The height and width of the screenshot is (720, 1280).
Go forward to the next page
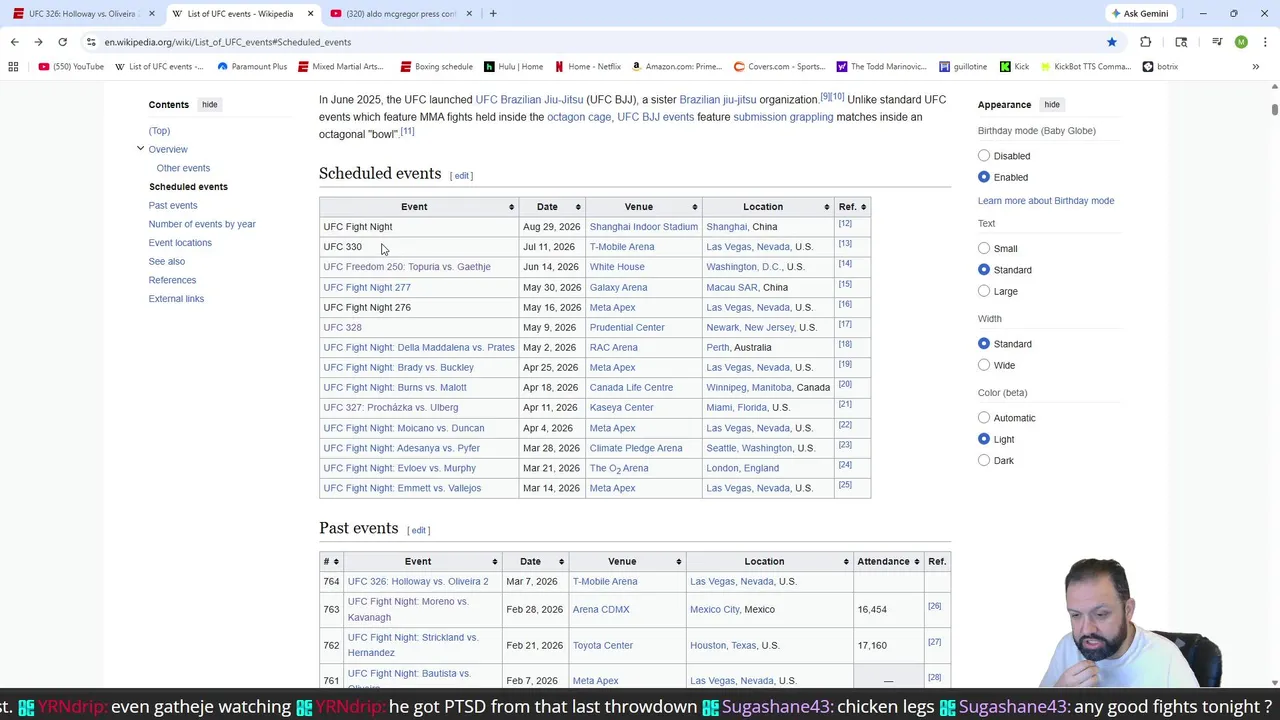point(38,42)
